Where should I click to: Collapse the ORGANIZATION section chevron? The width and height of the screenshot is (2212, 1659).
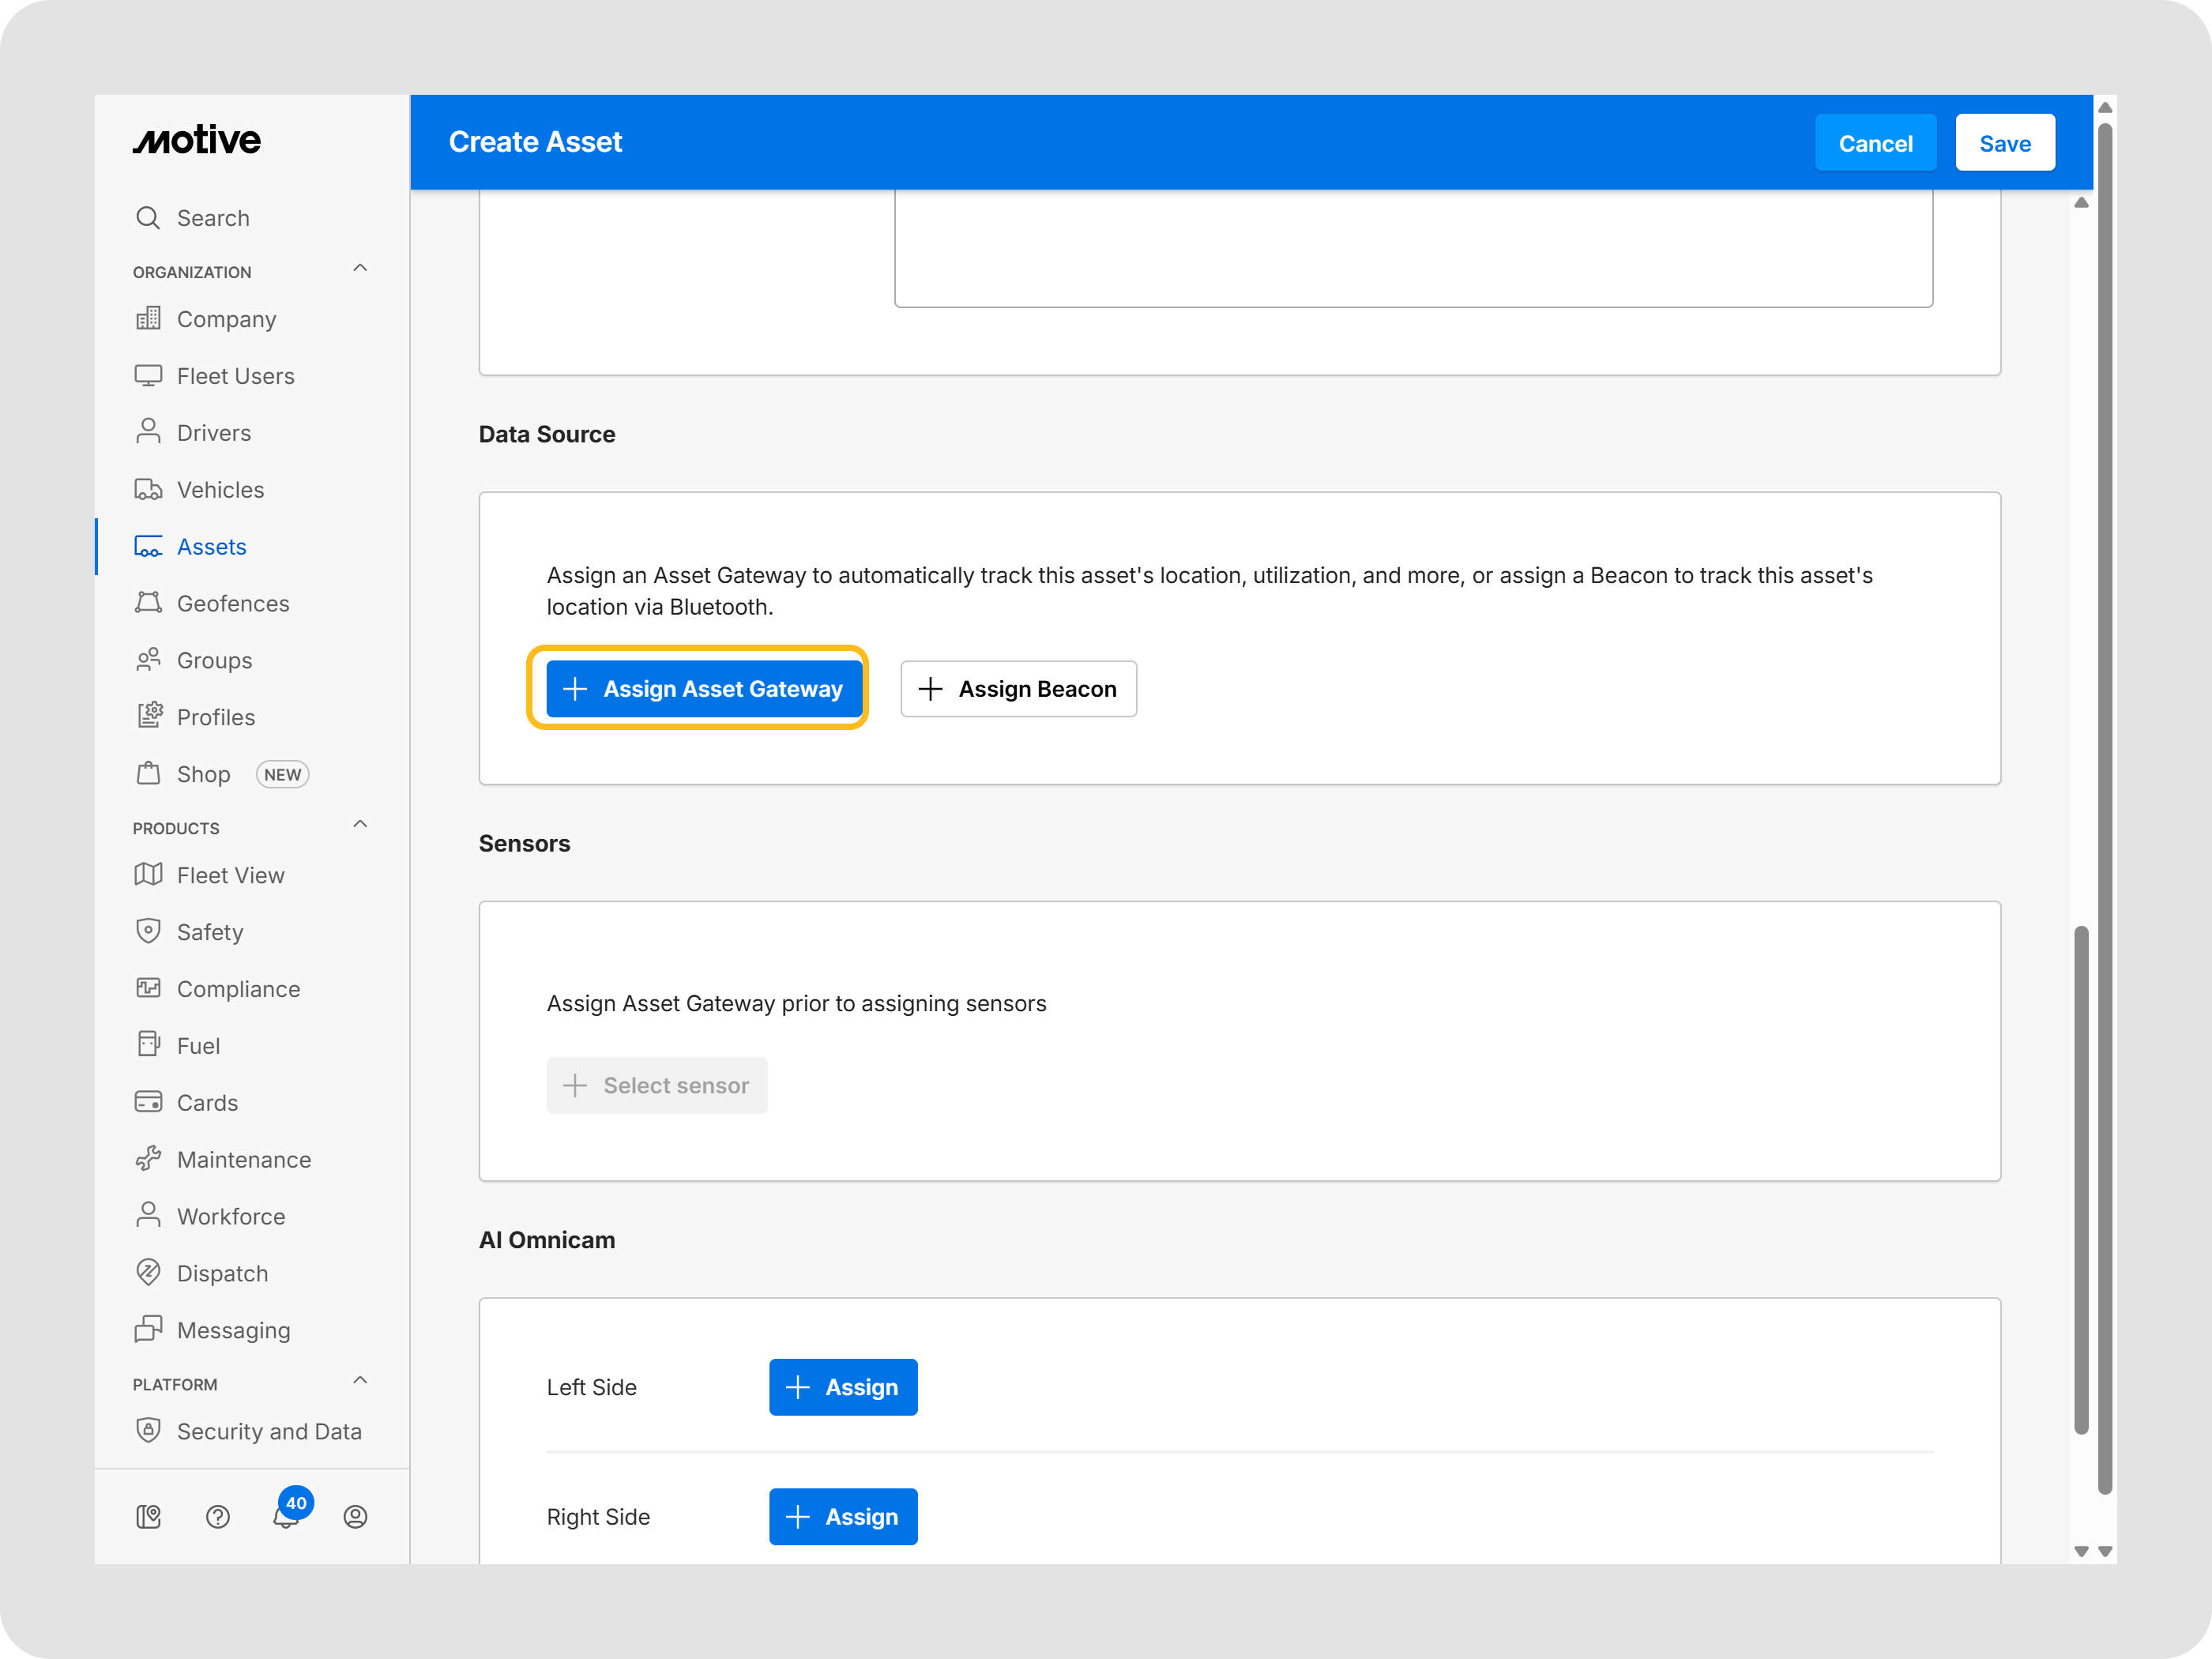(x=360, y=268)
